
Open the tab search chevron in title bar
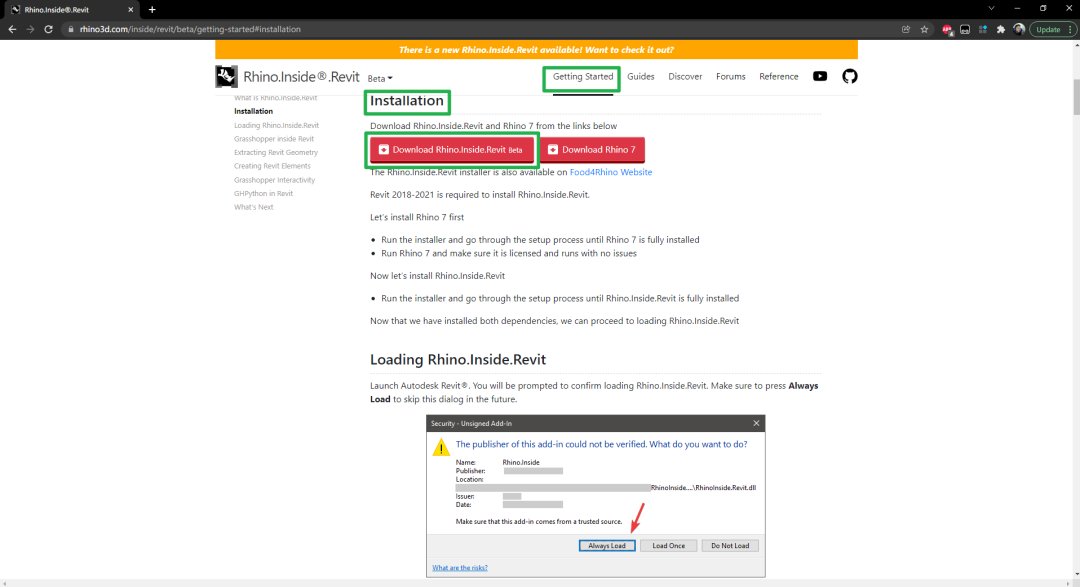[x=991, y=9]
